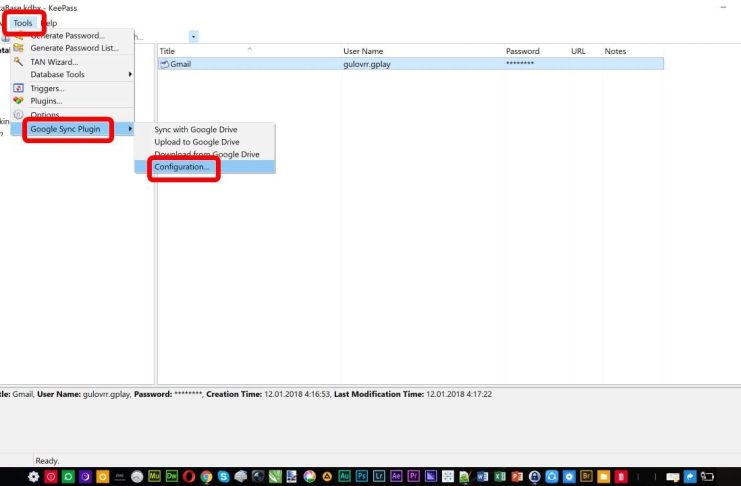Open Microsoft PowerPoint from taskbar

coord(517,476)
